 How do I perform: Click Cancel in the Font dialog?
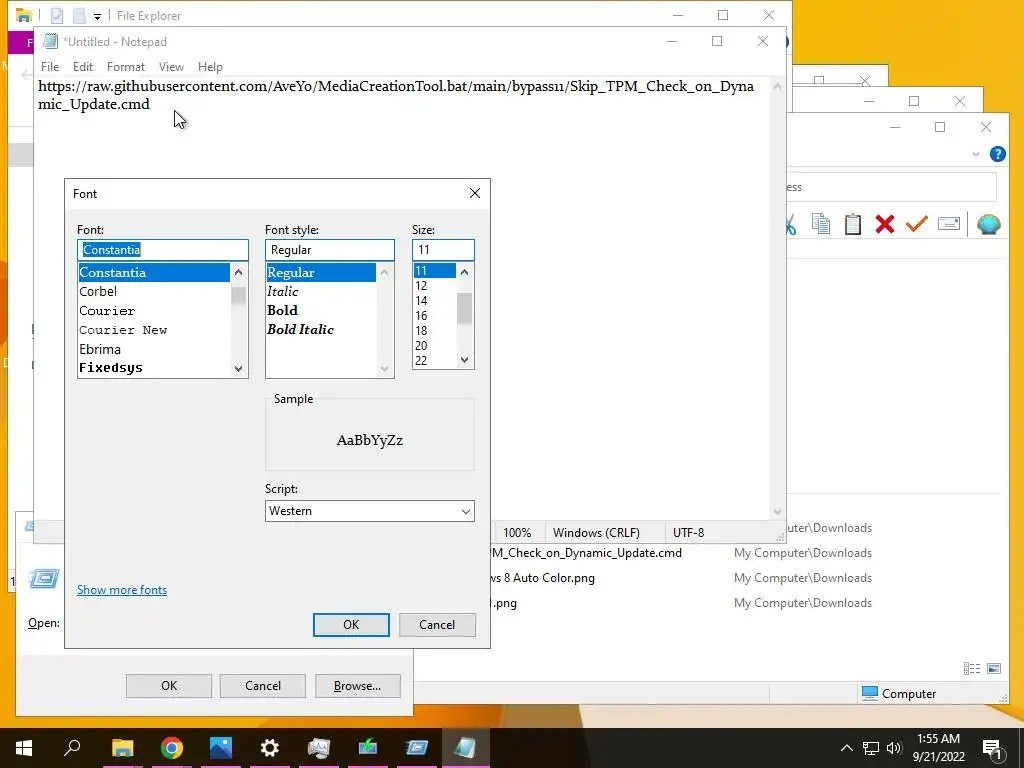pyautogui.click(x=437, y=624)
